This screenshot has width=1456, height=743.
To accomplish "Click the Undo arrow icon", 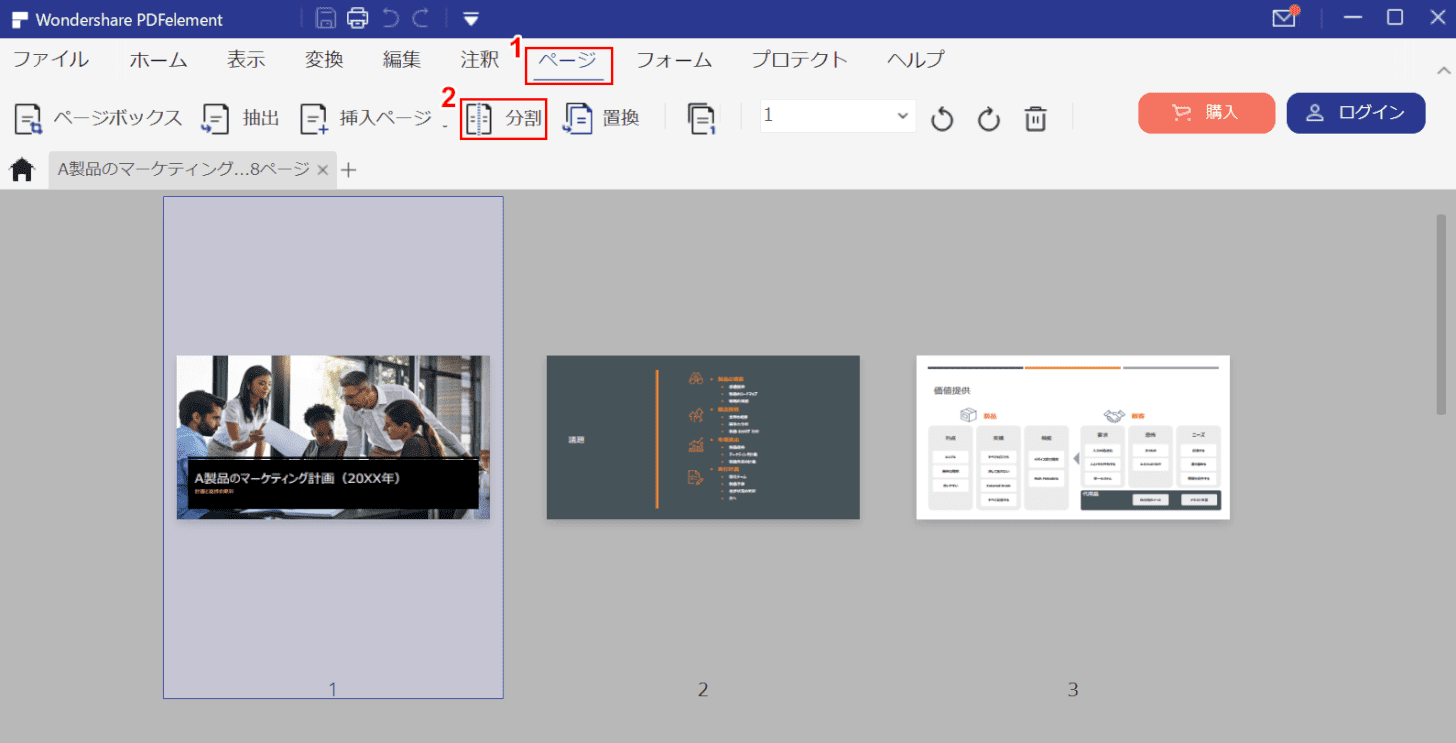I will point(390,18).
